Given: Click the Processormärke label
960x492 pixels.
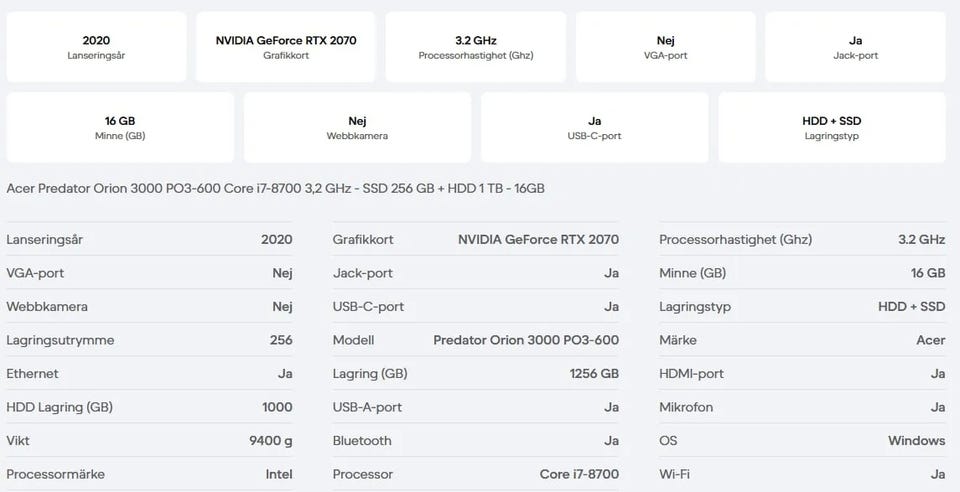Looking at the screenshot, I should pos(55,474).
